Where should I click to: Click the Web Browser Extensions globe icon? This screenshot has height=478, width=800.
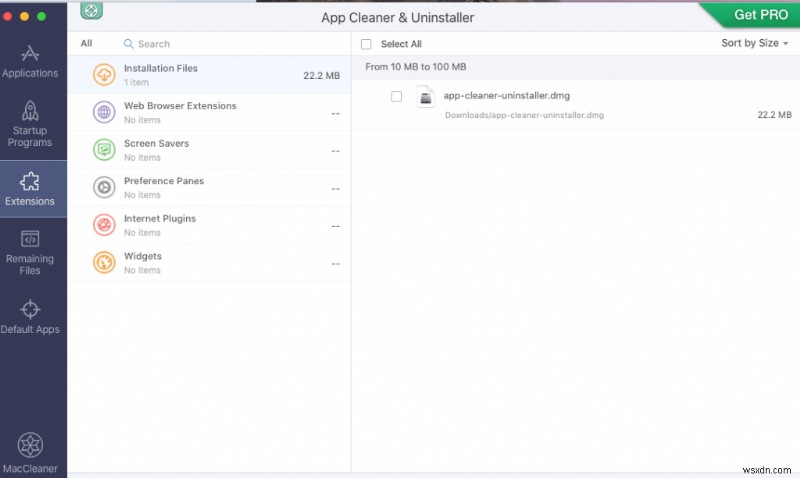(104, 112)
